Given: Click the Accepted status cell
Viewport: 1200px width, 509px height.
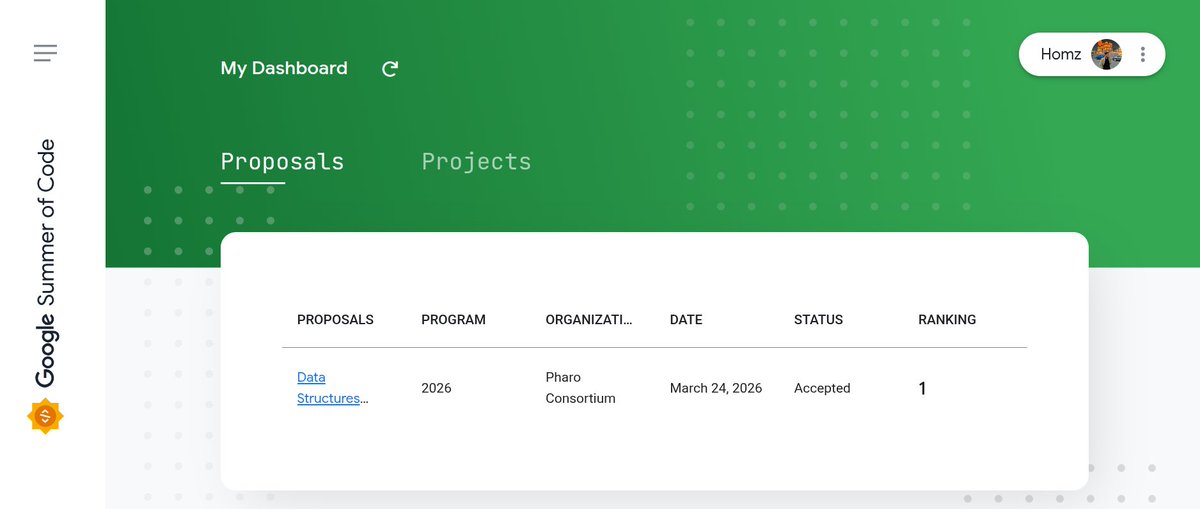Looking at the screenshot, I should point(822,388).
